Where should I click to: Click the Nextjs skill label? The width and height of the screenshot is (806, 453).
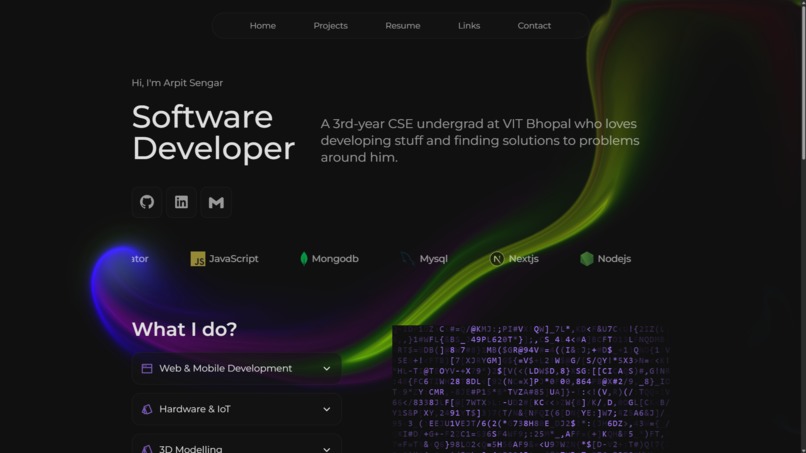523,259
